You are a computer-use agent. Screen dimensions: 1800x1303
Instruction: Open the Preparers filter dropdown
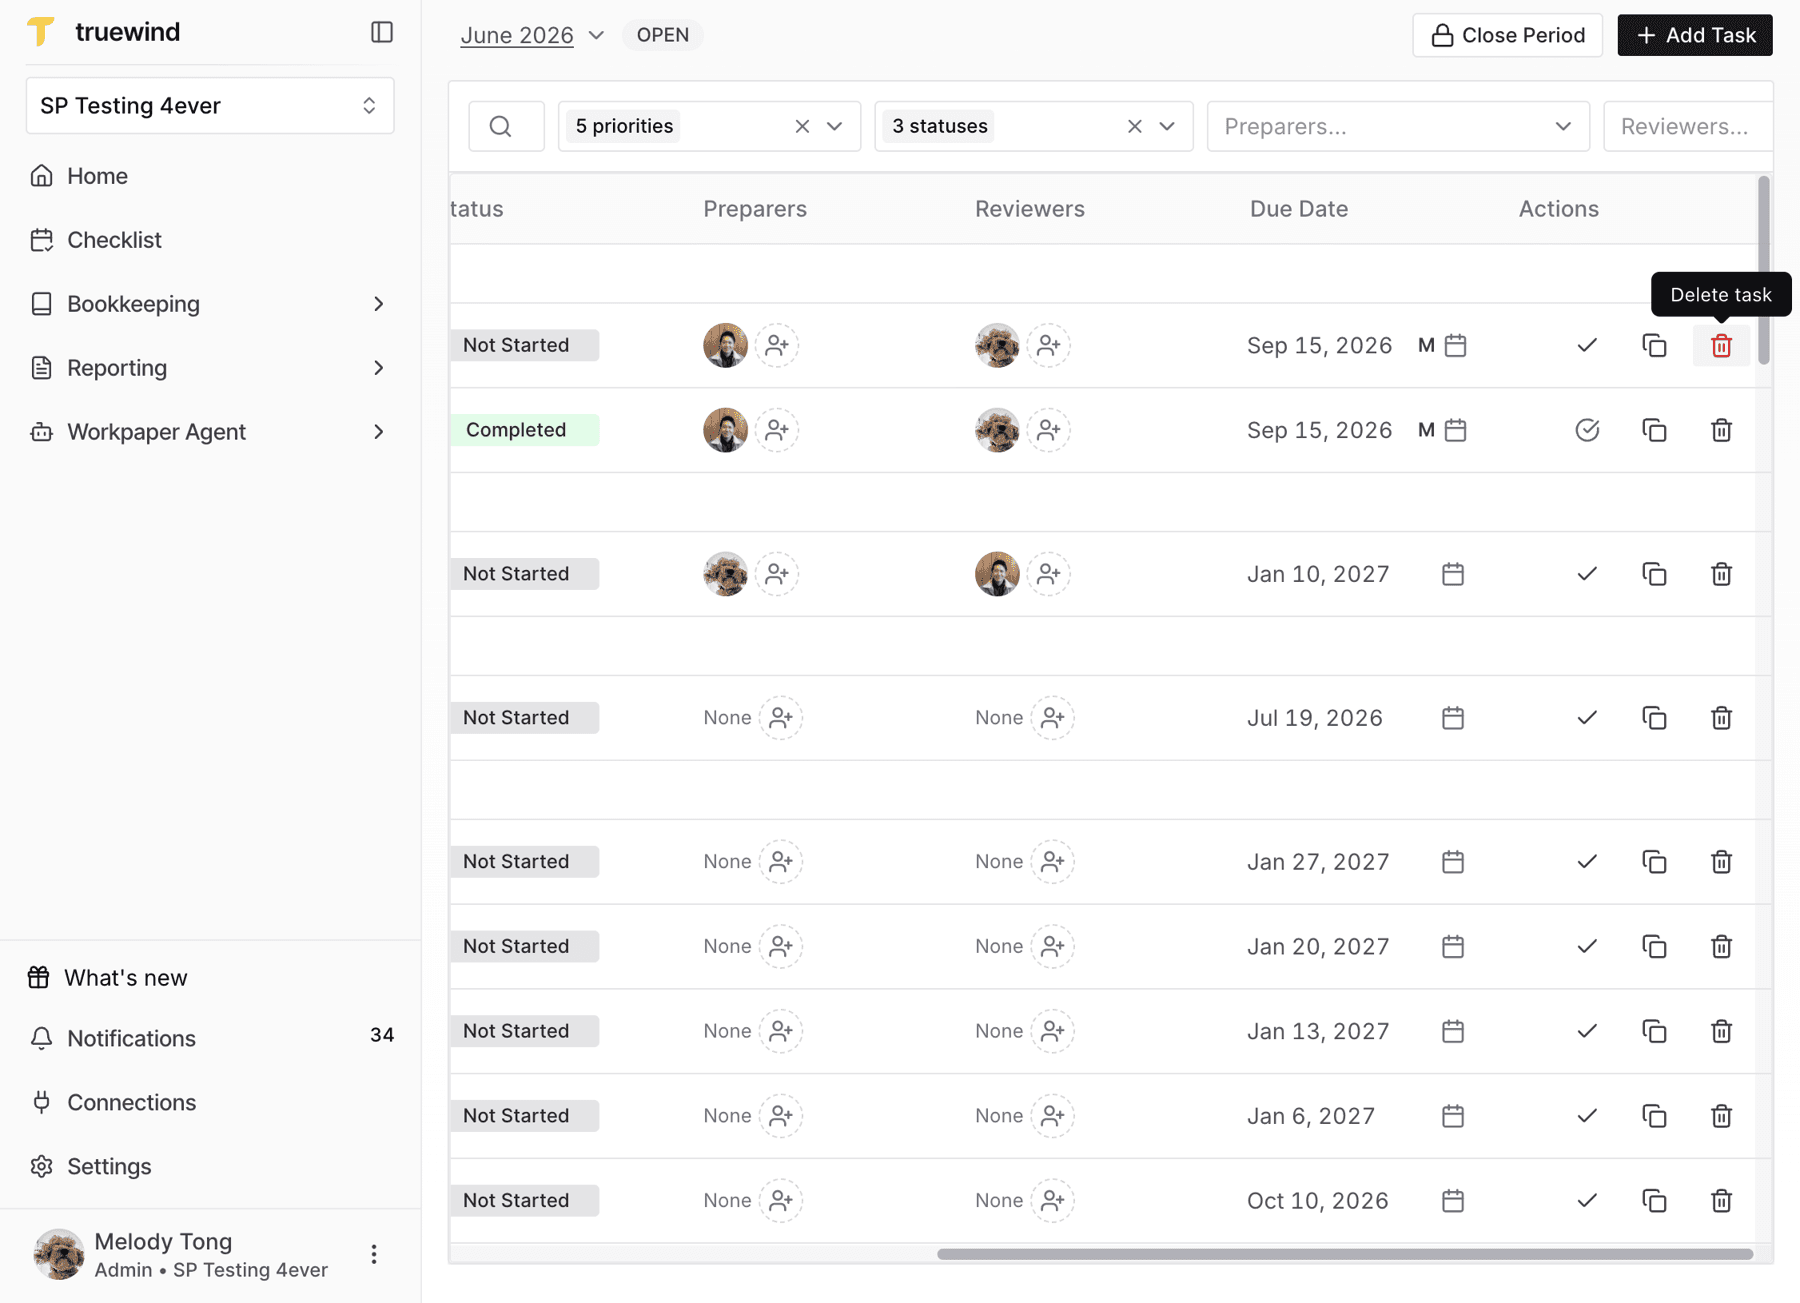pos(1398,126)
